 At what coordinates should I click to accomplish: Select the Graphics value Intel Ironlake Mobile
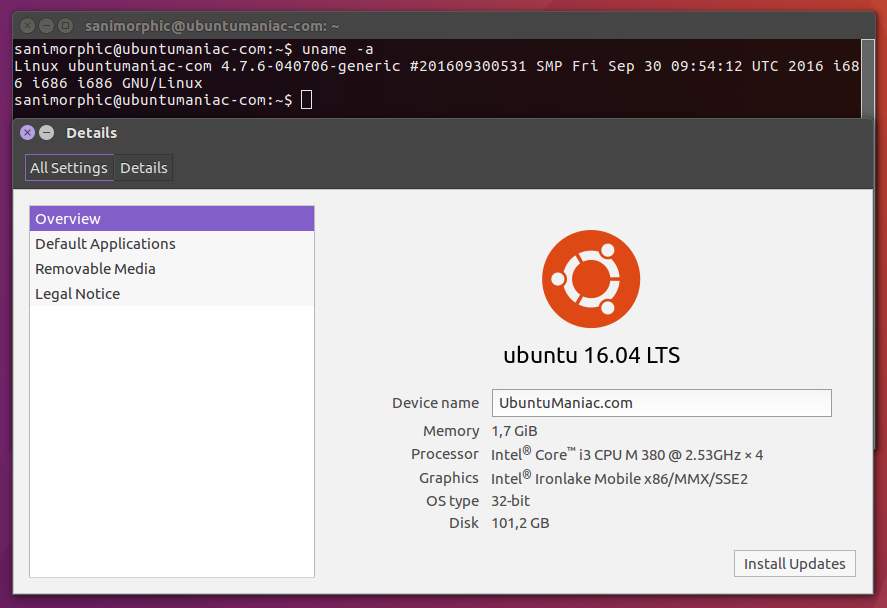pyautogui.click(x=619, y=478)
